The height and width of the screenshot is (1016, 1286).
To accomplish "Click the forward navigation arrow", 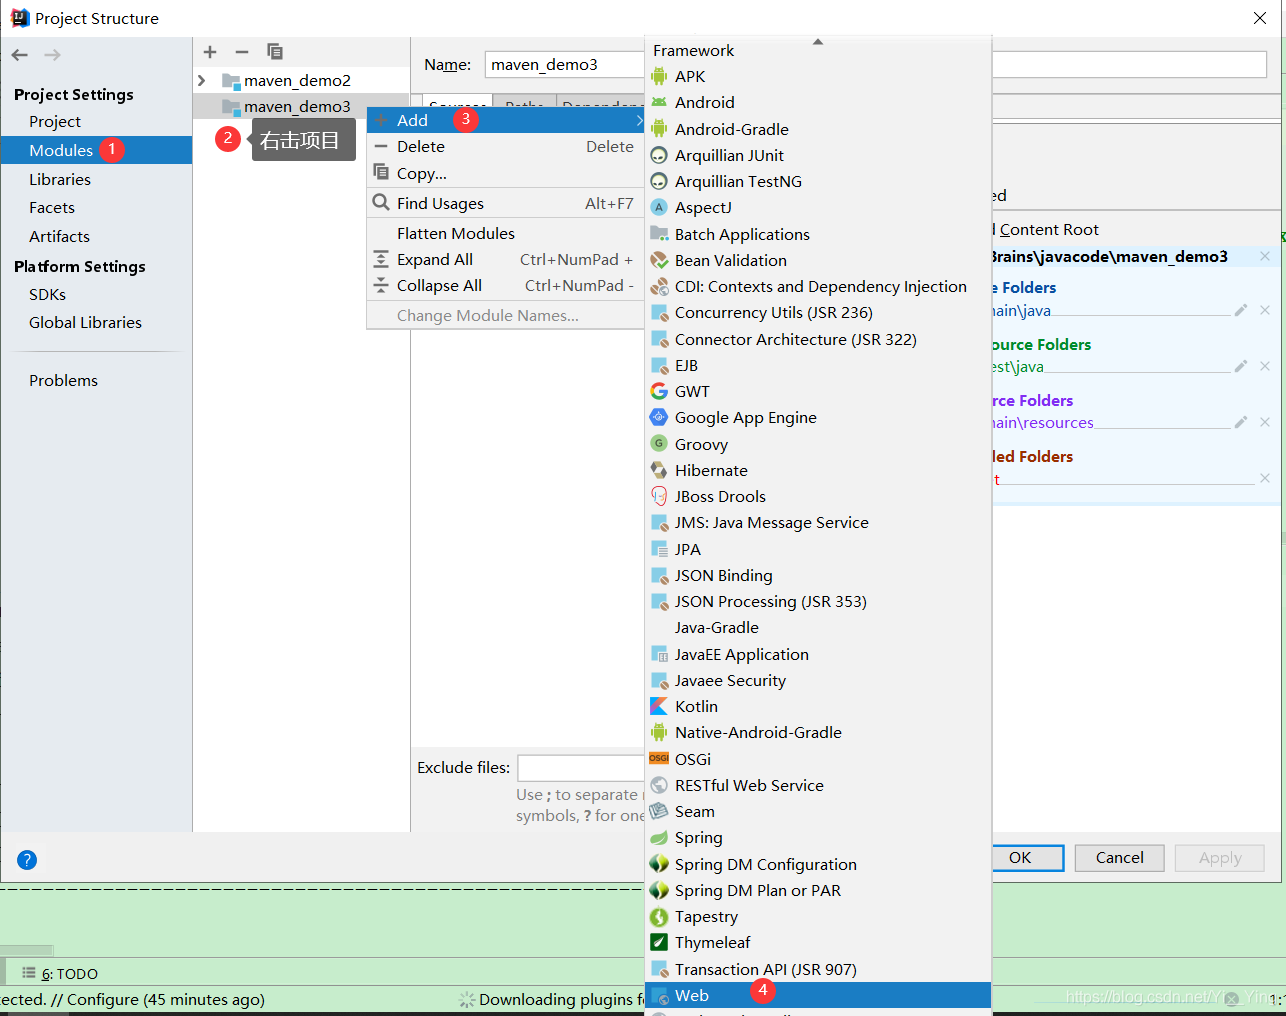I will click(52, 55).
